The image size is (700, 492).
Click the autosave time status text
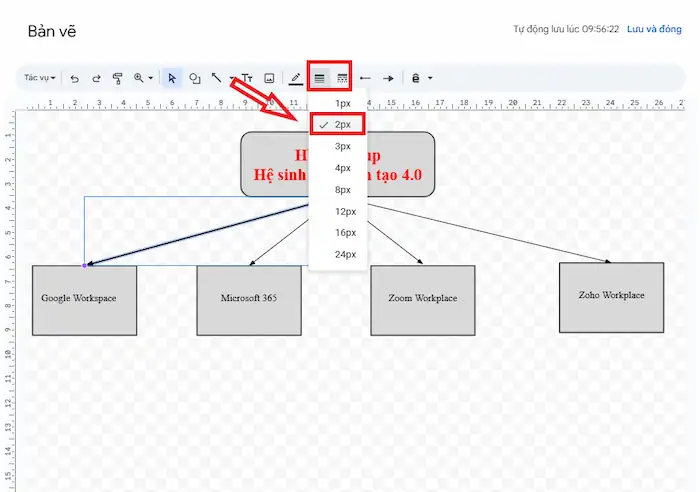pyautogui.click(x=566, y=29)
